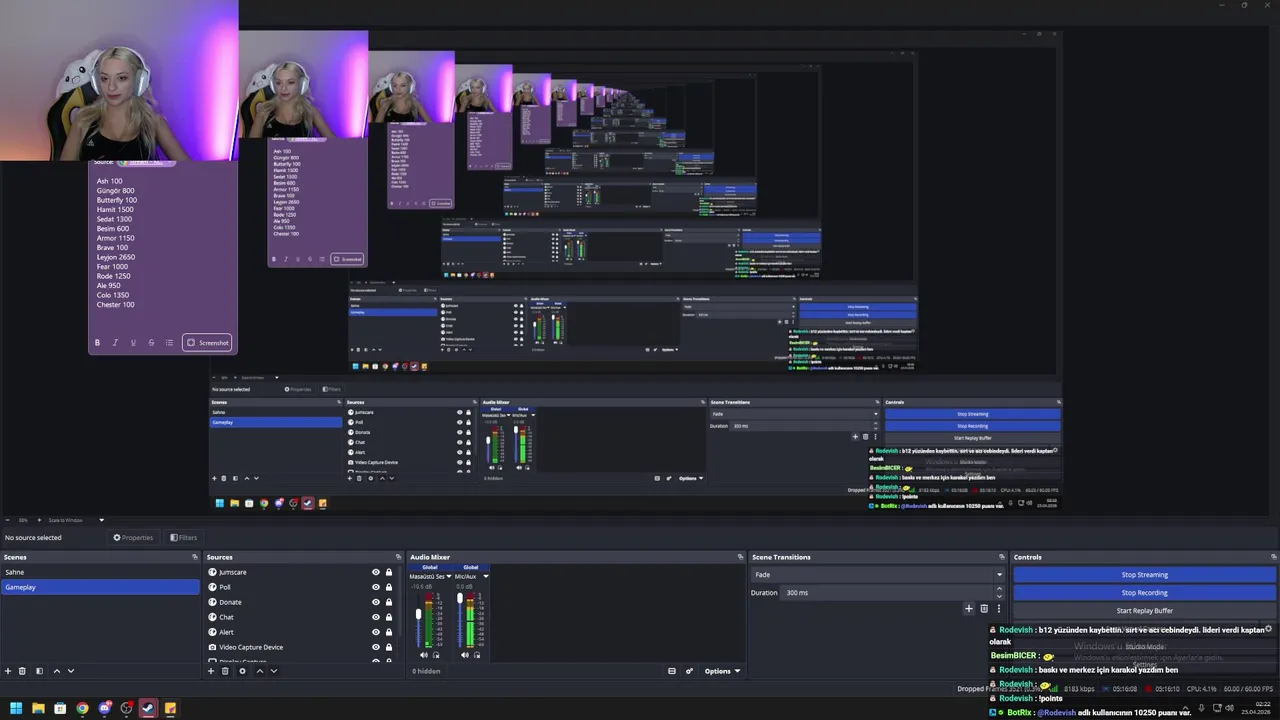The image size is (1280, 720).
Task: Open Advanced Audio Properties gears icon
Action: (x=690, y=671)
